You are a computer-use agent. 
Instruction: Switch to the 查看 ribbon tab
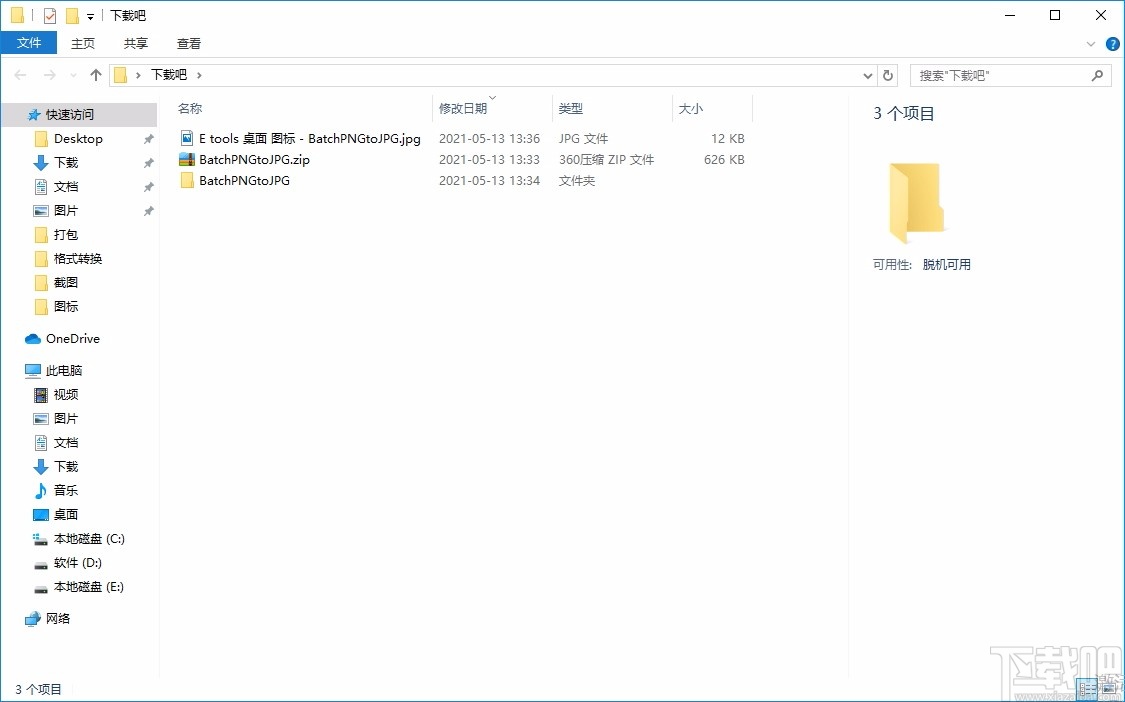point(188,43)
